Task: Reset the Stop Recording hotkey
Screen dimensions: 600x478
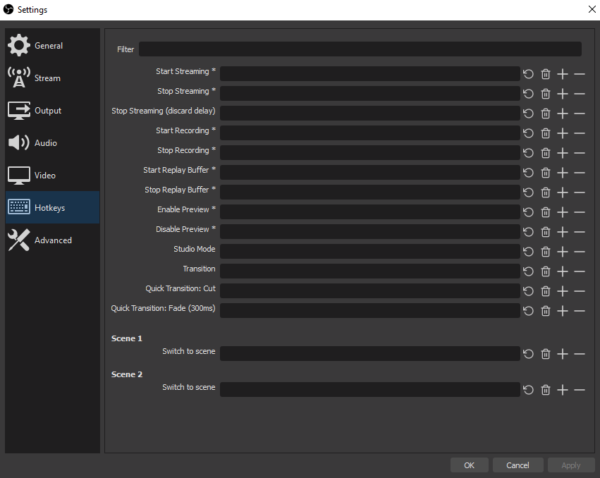Action: pos(528,153)
